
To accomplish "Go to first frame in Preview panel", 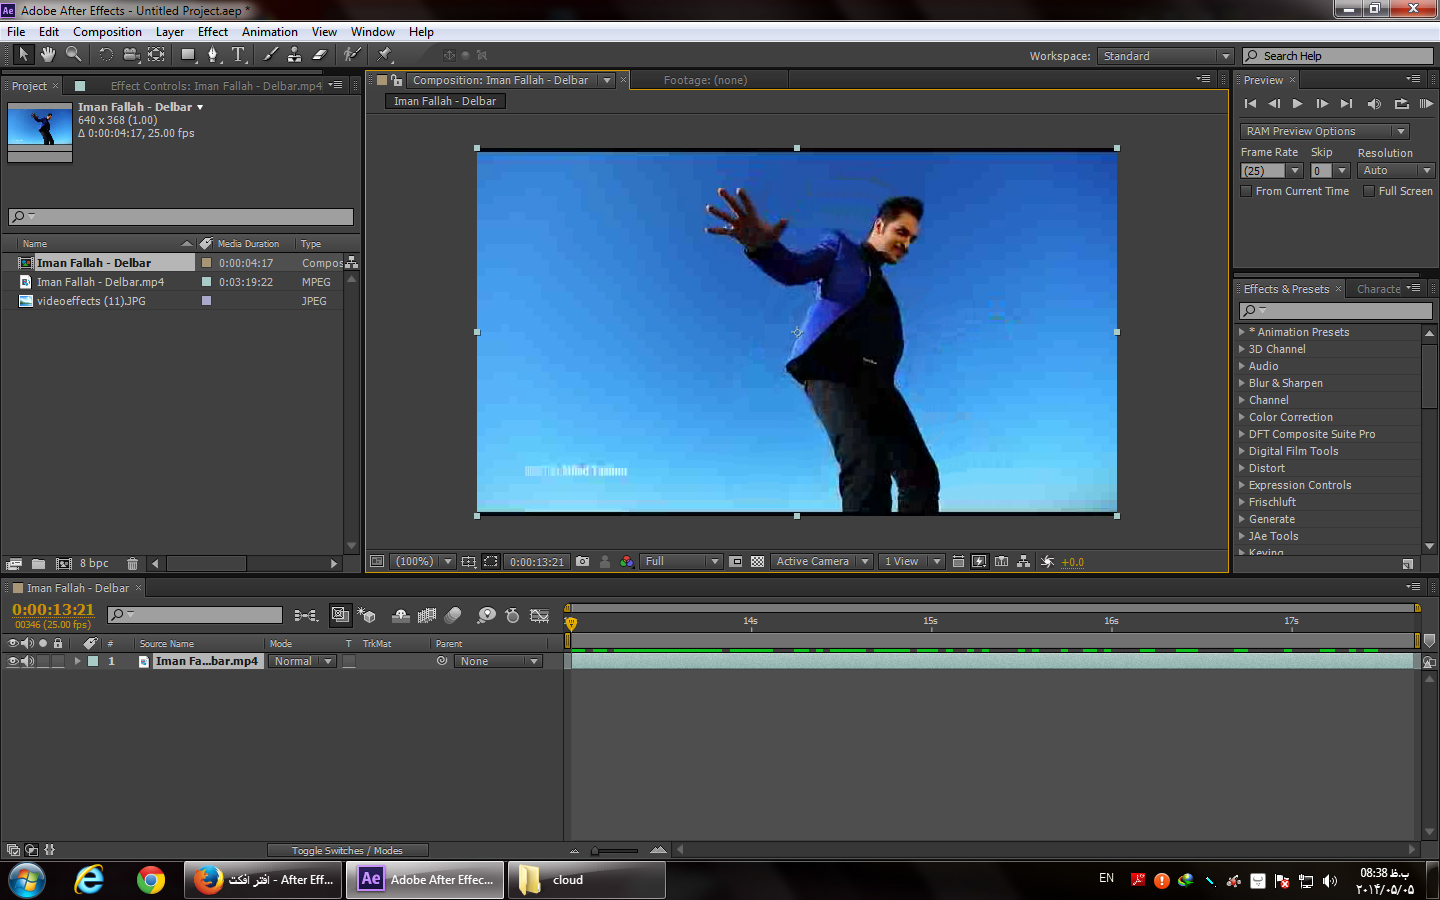I will pos(1250,104).
